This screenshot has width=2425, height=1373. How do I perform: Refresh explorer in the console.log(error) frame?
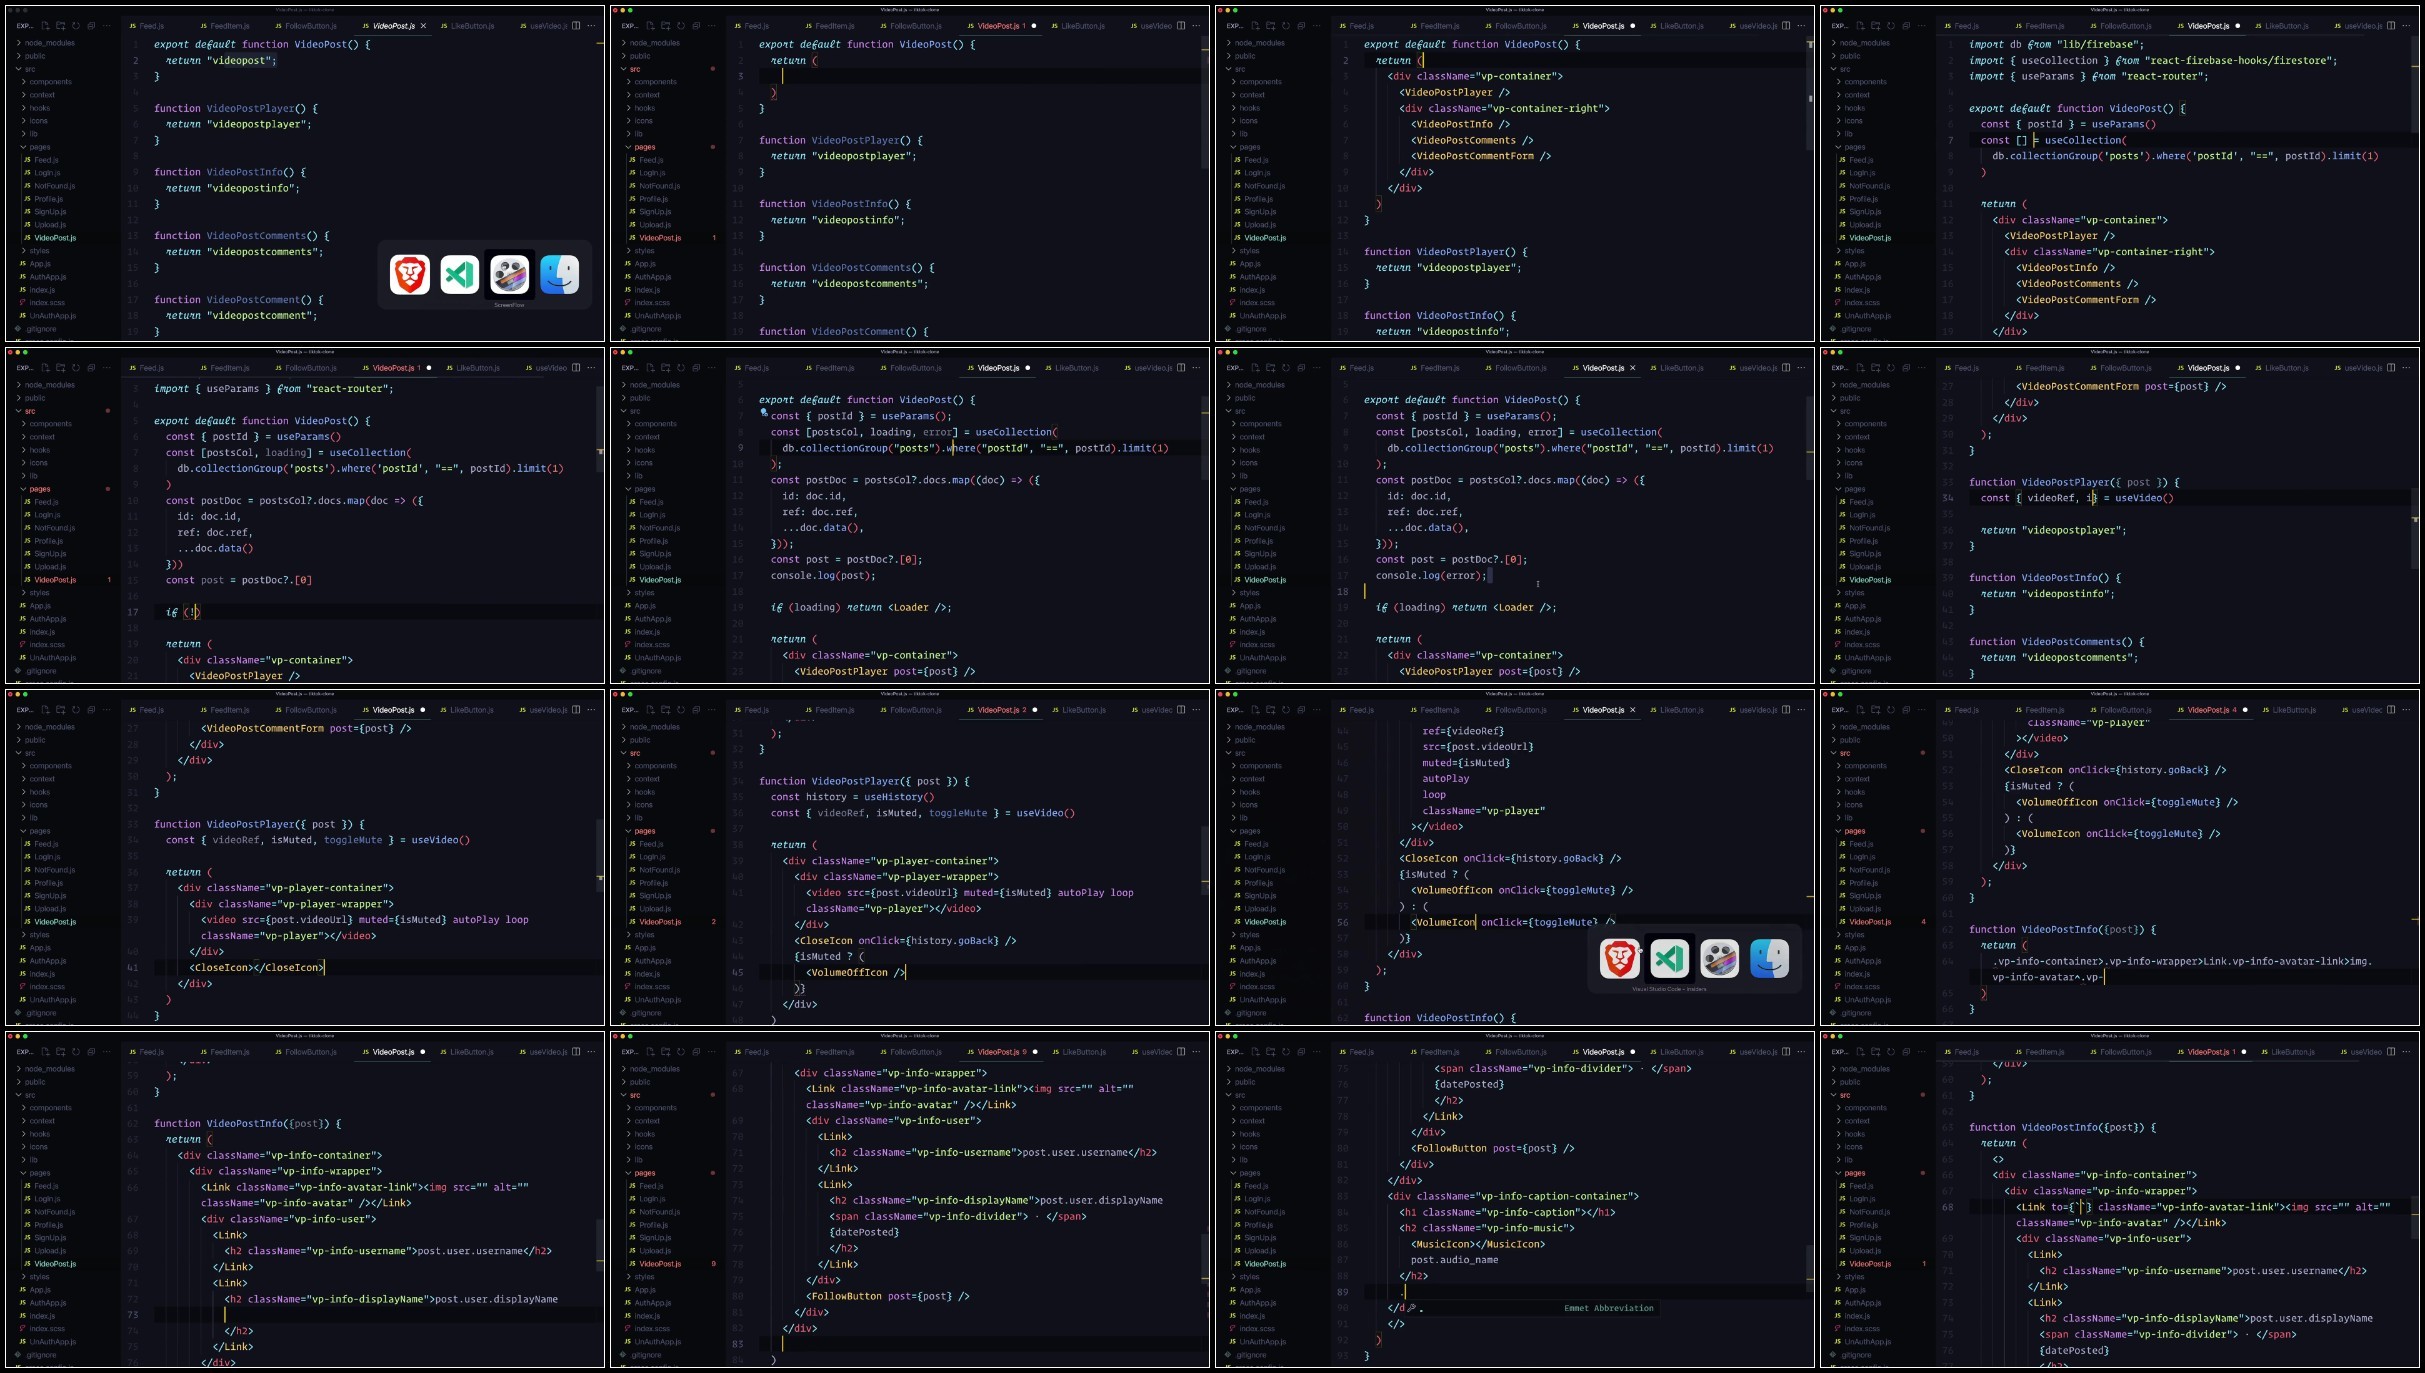[x=1286, y=368]
